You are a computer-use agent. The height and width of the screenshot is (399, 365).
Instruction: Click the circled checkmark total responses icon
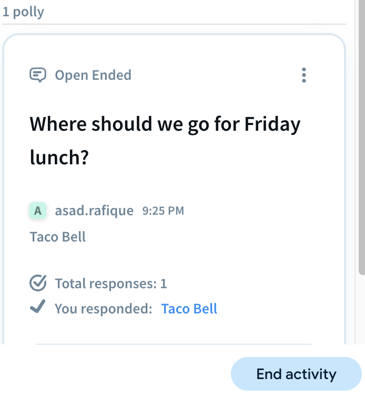(x=38, y=283)
